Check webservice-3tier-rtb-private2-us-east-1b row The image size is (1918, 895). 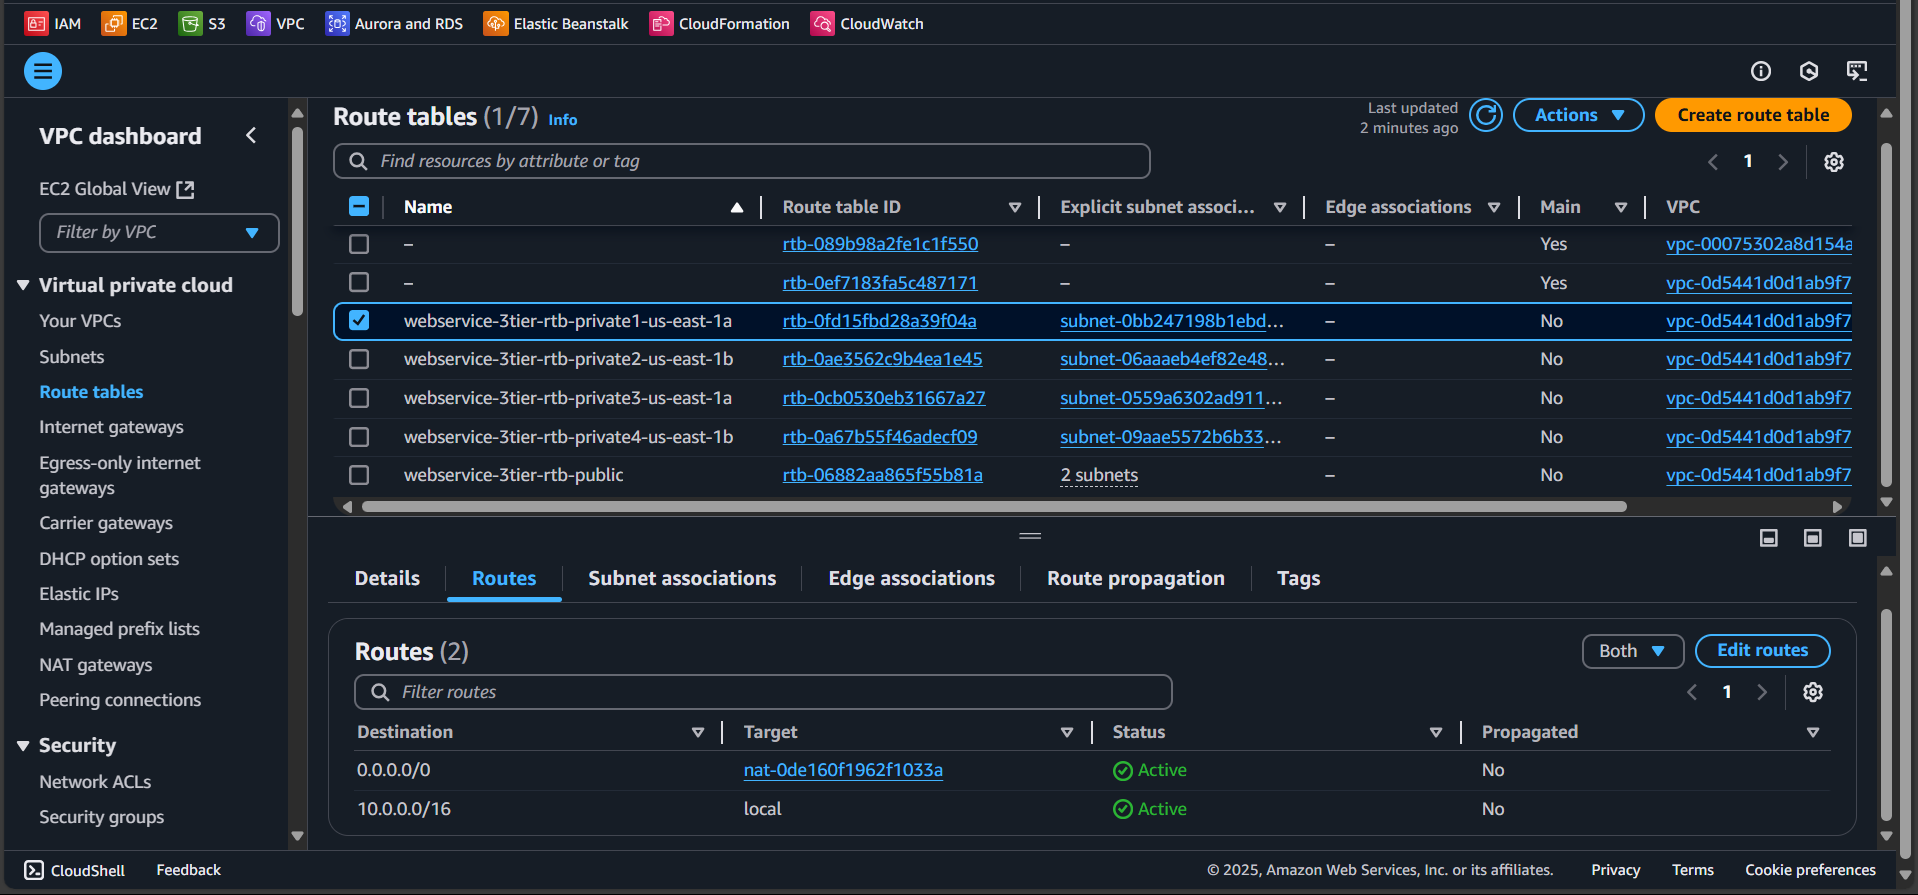(359, 359)
